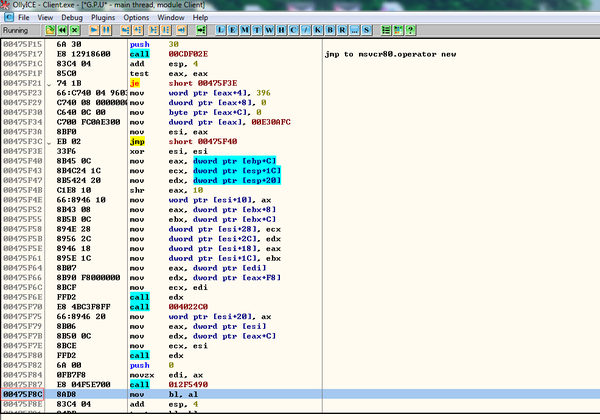Show Call stack using K button
This screenshot has height=420, width=600.
point(319,31)
